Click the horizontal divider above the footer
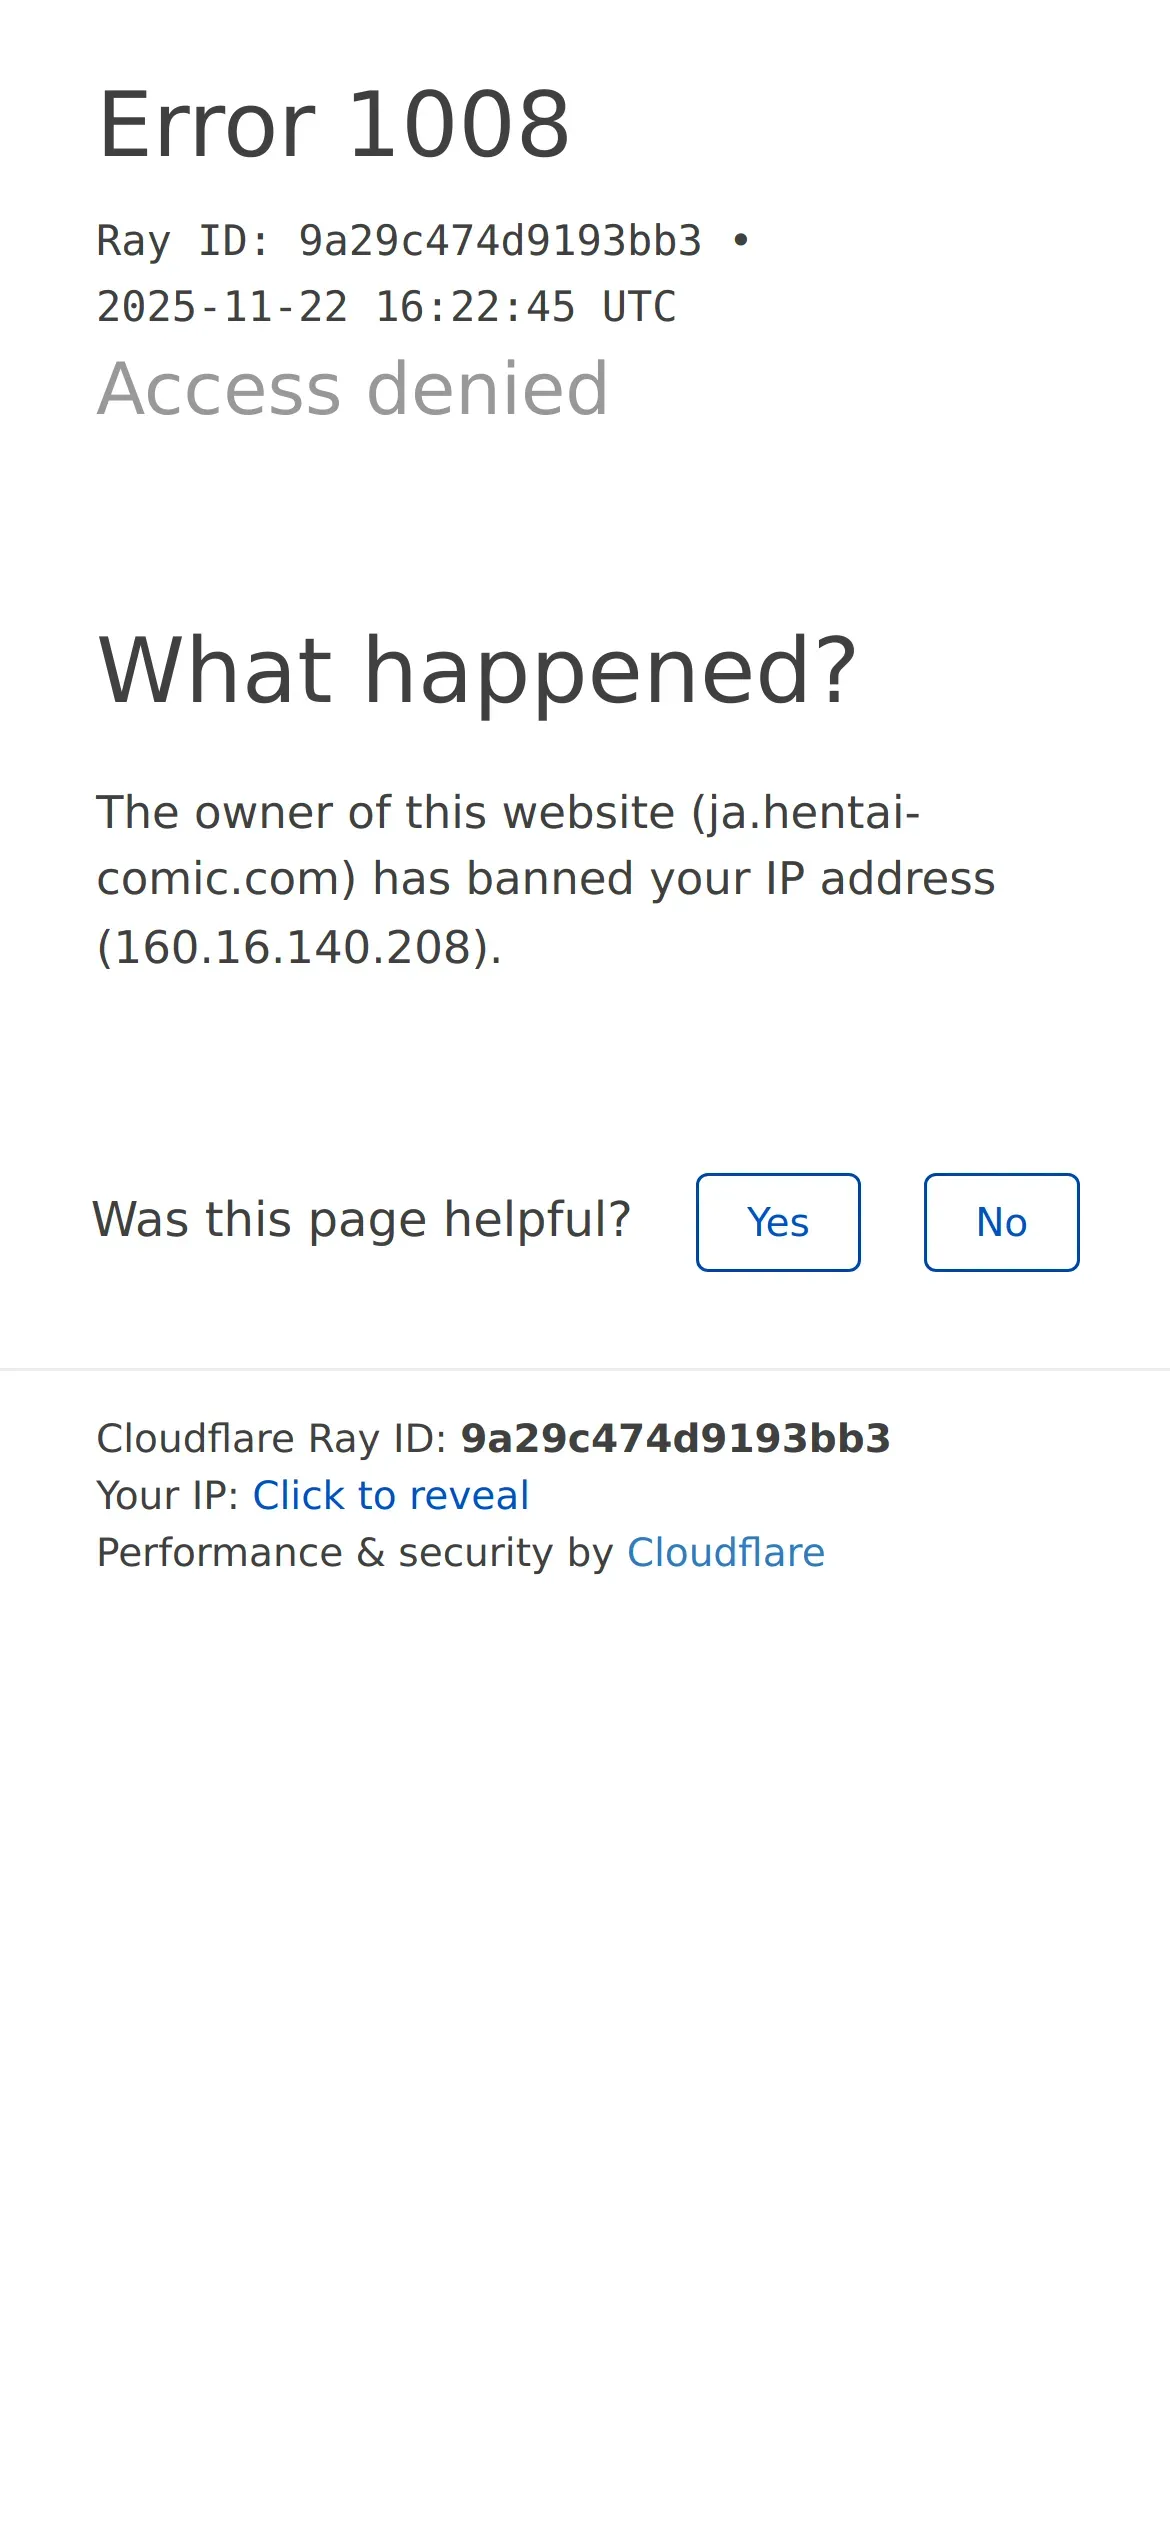 click(585, 1369)
